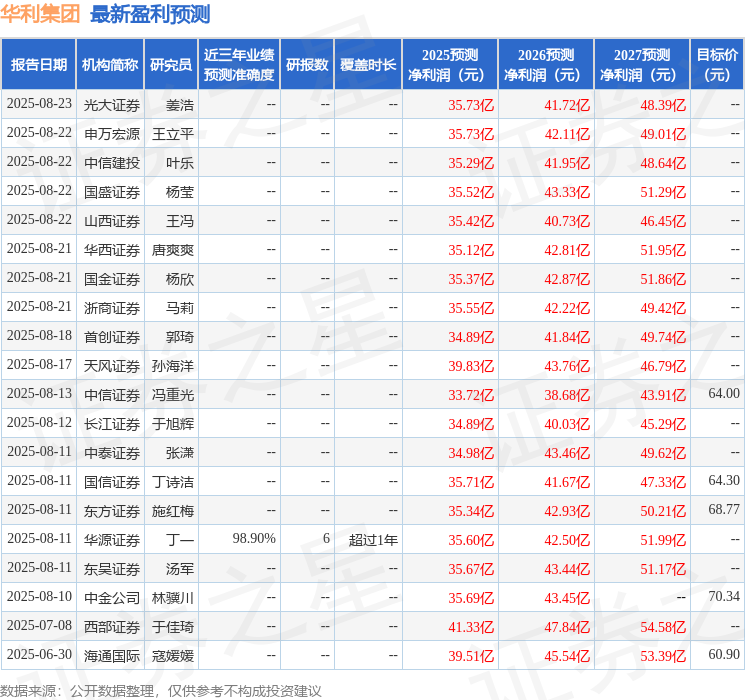745x700 pixels.
Task: Click the 目标价(元) column header
Action: [717, 65]
